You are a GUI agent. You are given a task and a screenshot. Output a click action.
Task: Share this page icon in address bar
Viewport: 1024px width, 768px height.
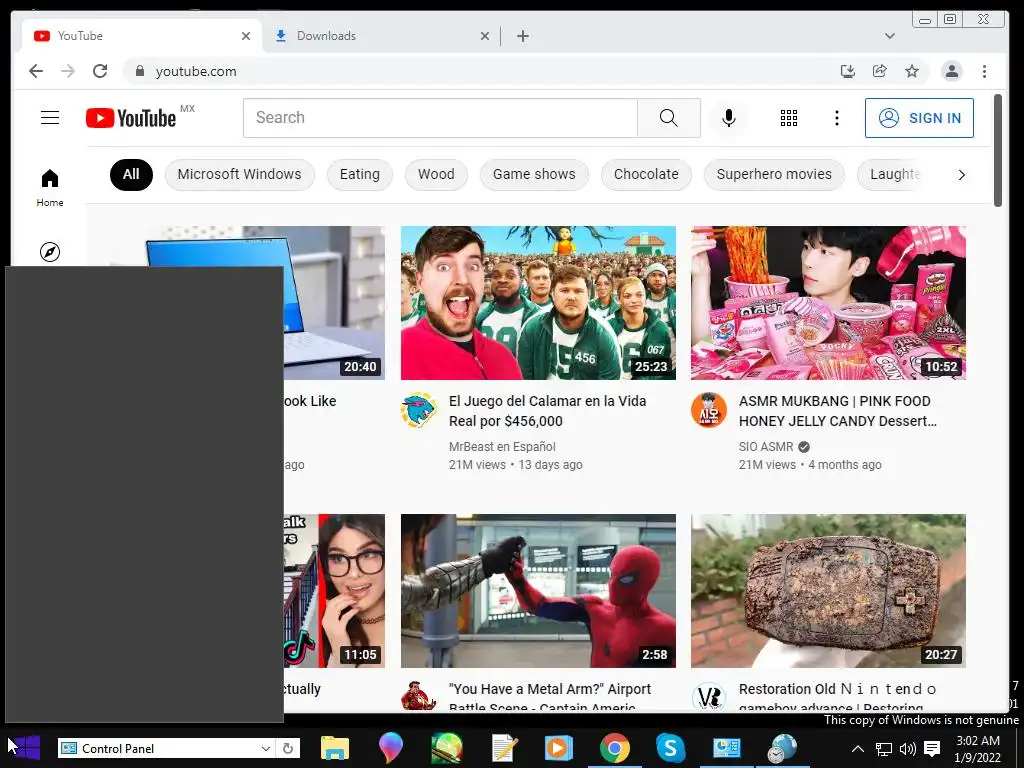880,71
